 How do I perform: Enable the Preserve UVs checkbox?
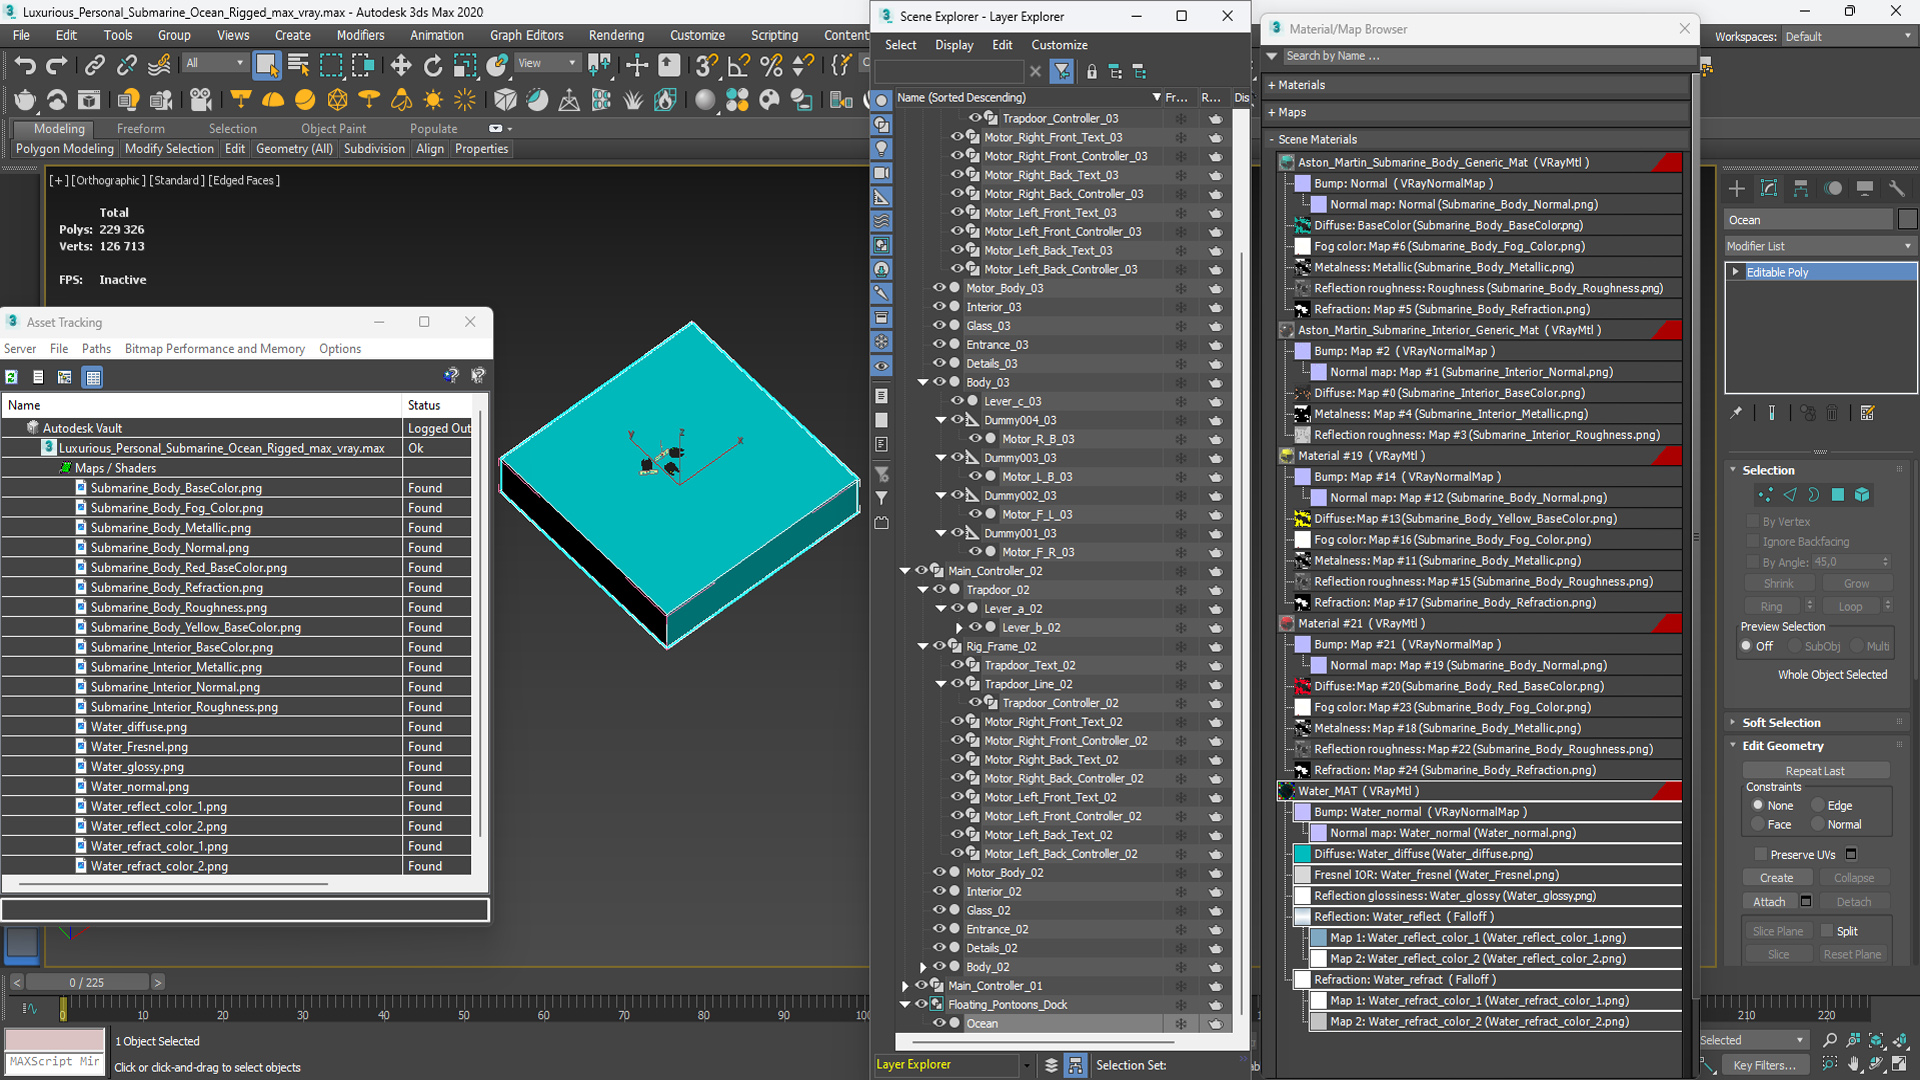(1760, 854)
